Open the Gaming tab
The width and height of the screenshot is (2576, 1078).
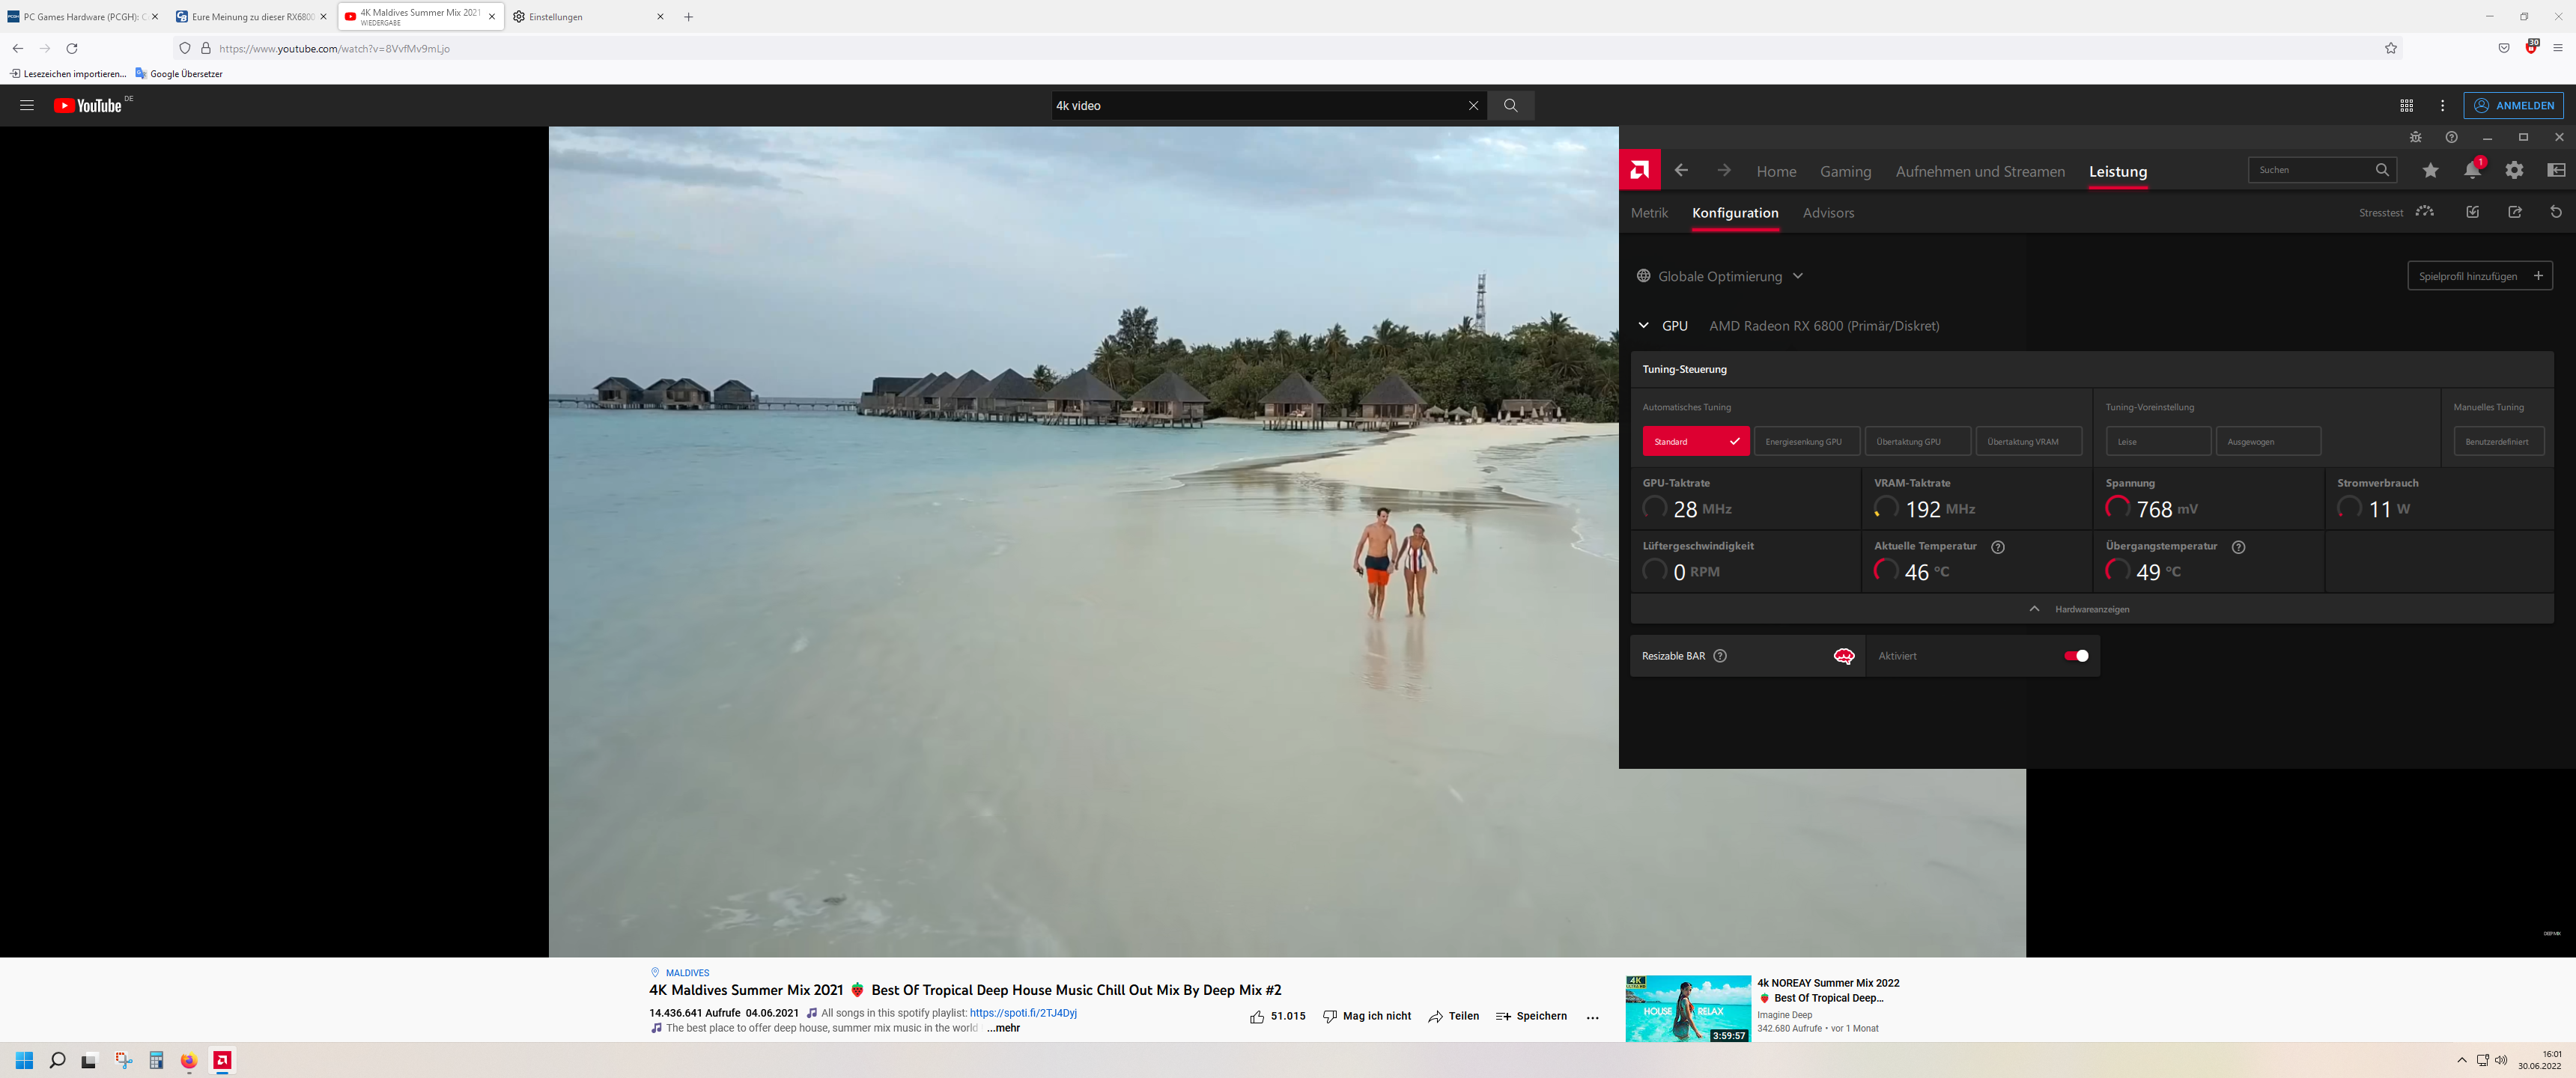[x=1845, y=172]
